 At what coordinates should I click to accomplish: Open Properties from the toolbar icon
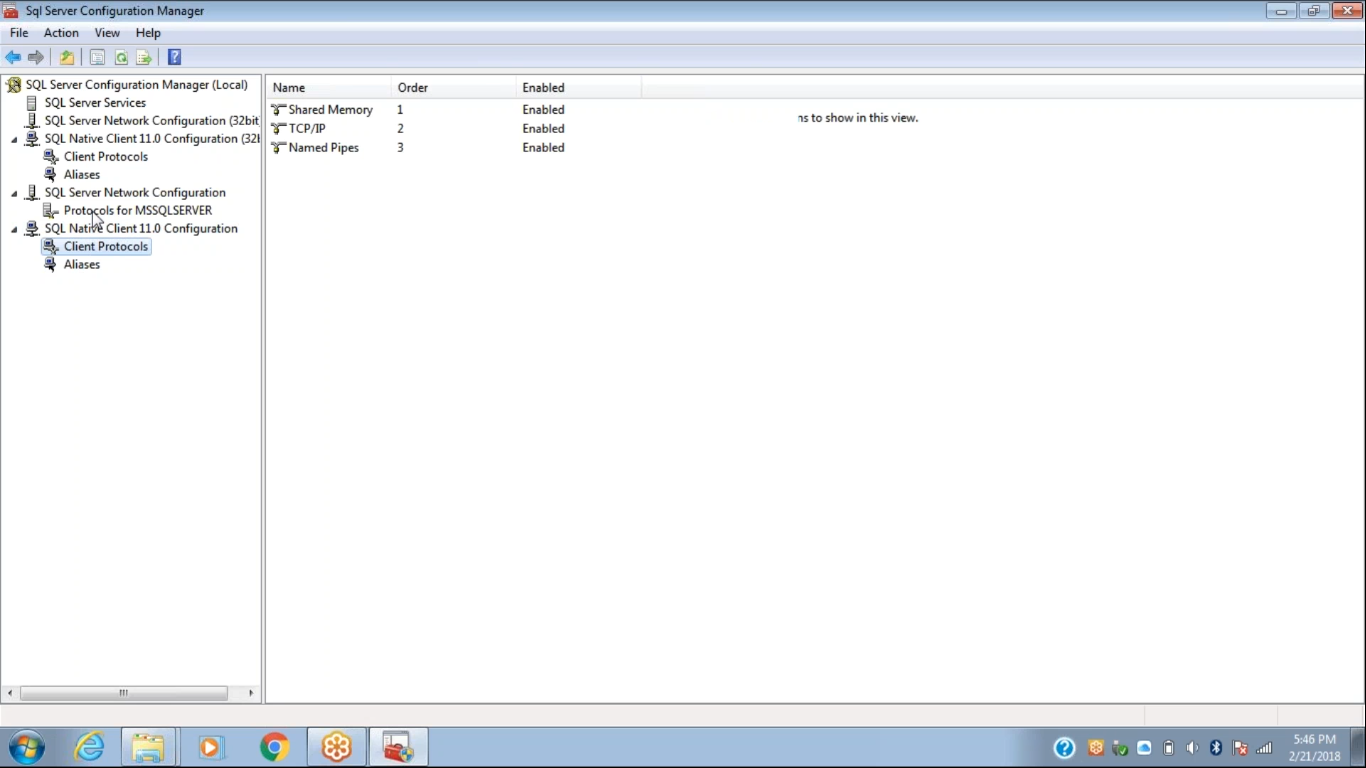[98, 57]
